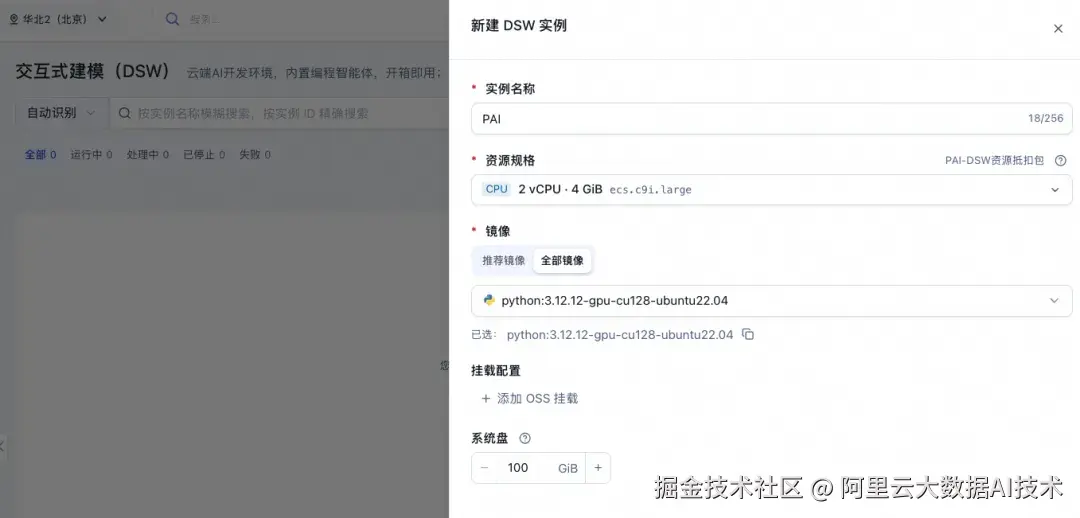Click the system disk value field showing 100
The height and width of the screenshot is (518, 1080).
click(x=518, y=468)
